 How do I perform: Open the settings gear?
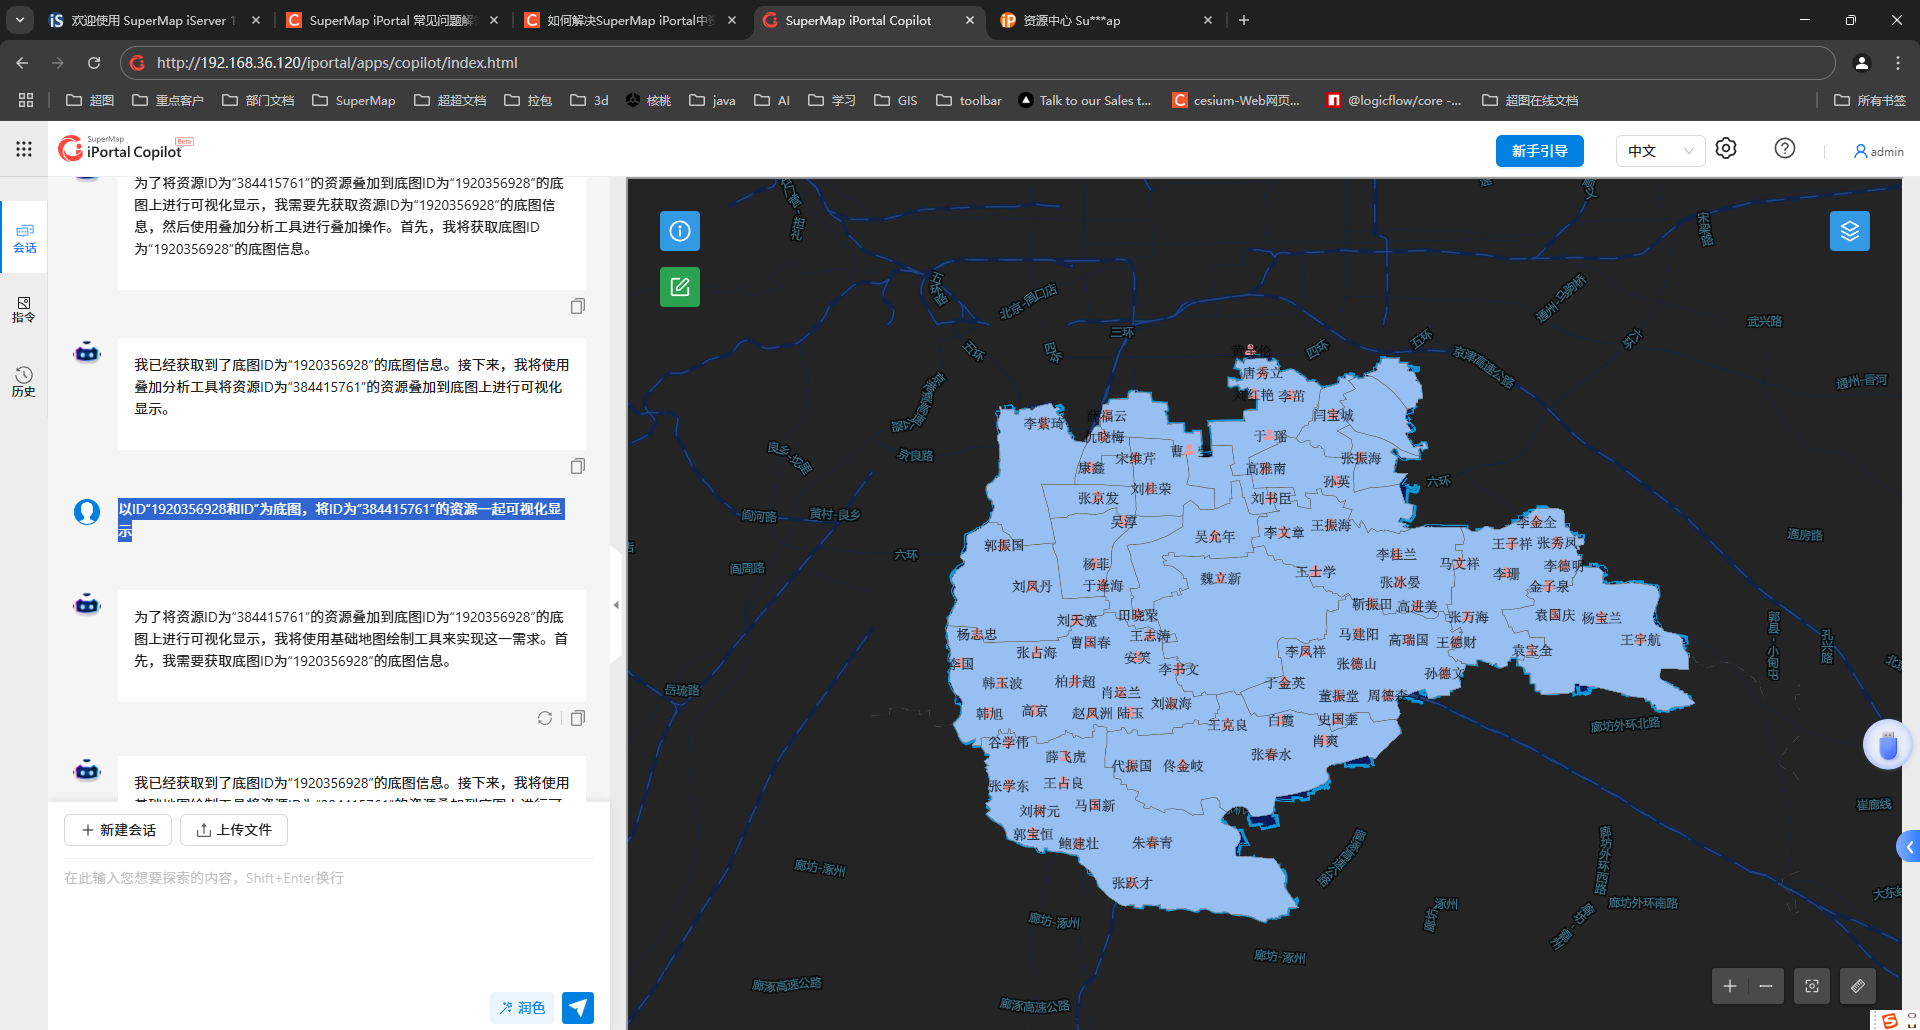[x=1726, y=149]
